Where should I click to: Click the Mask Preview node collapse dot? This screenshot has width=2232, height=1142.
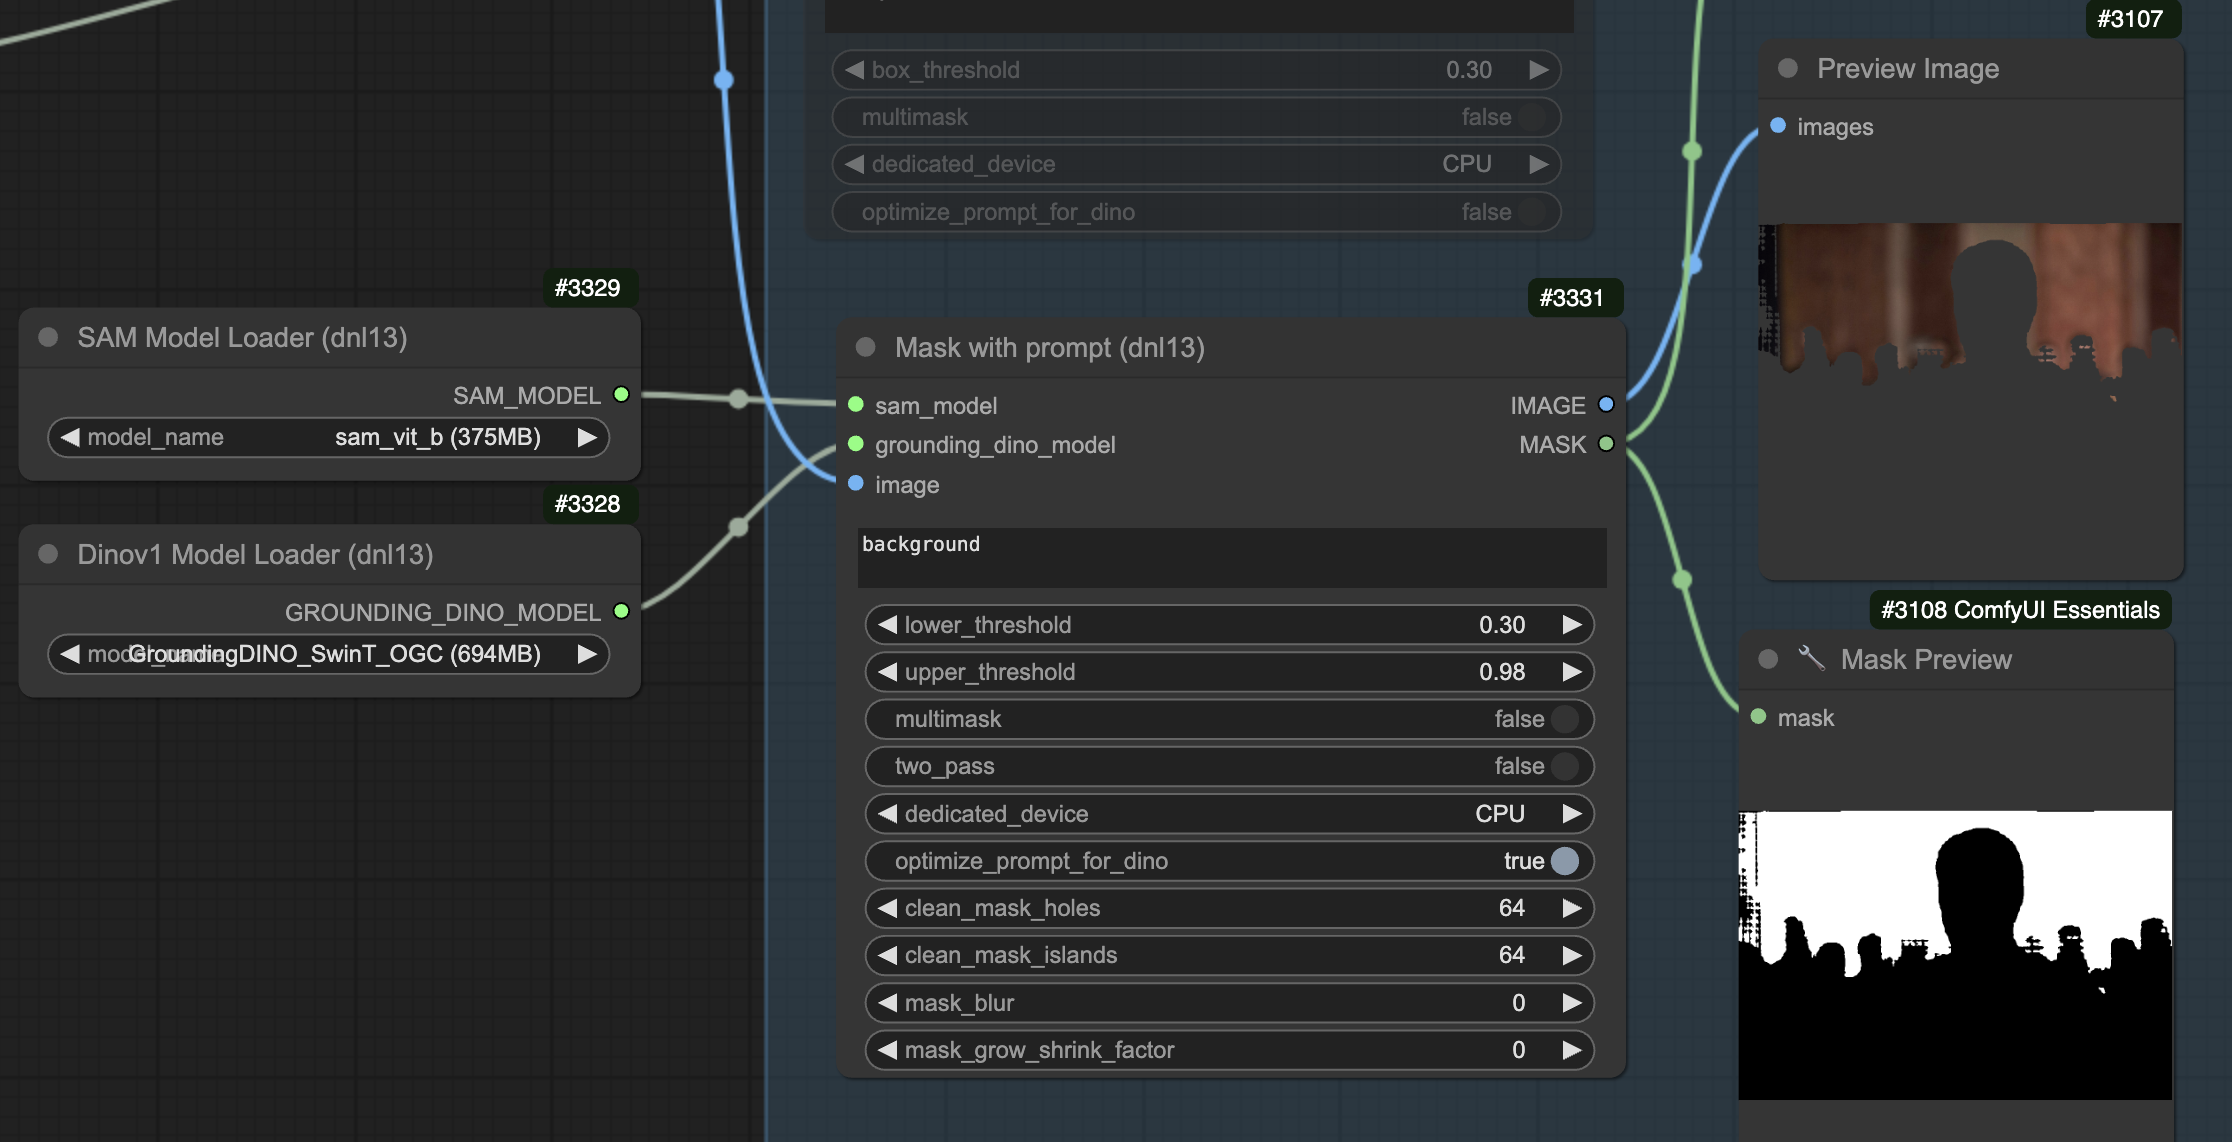pyautogui.click(x=1768, y=659)
